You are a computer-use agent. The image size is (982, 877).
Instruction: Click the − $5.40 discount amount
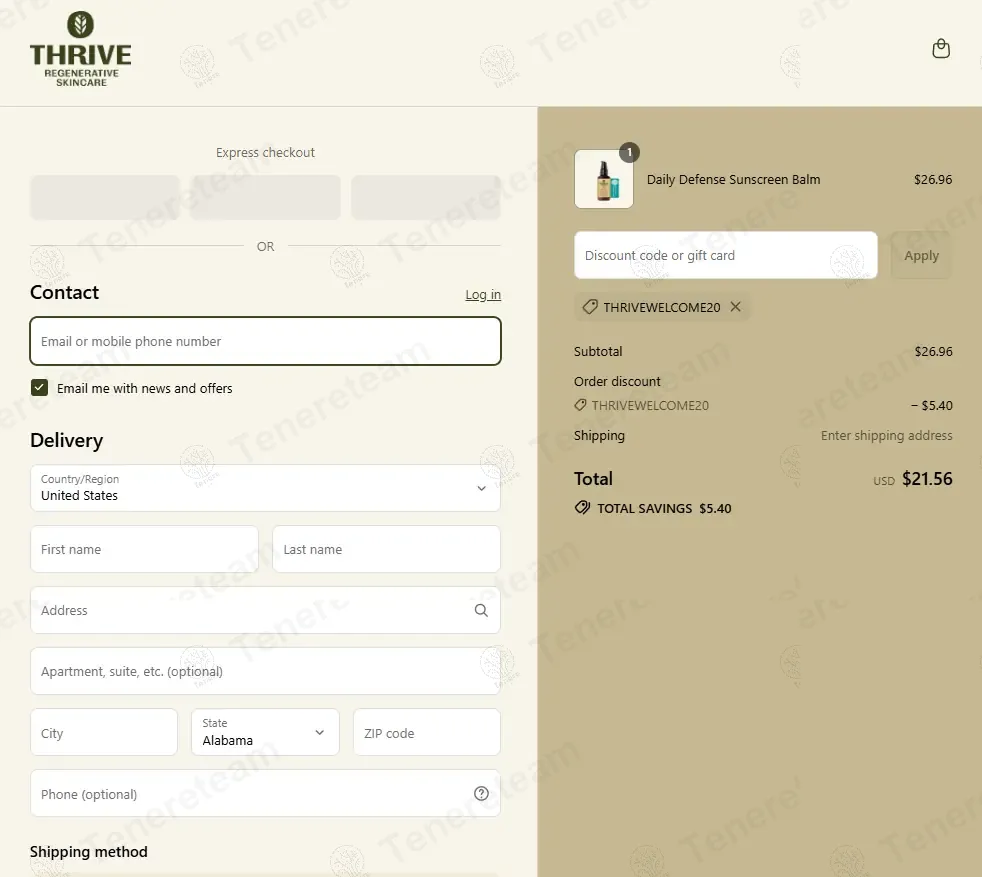932,405
